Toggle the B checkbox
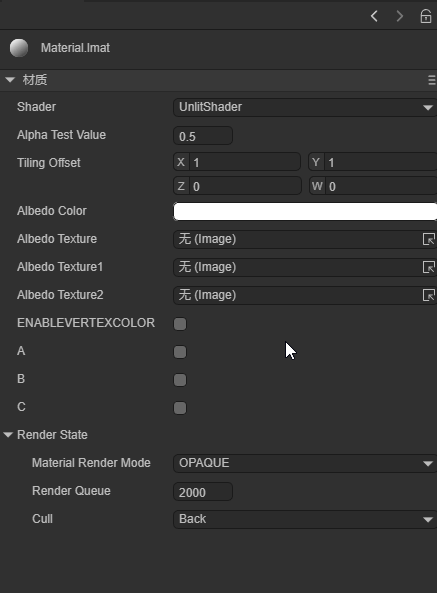437x593 pixels. click(180, 380)
